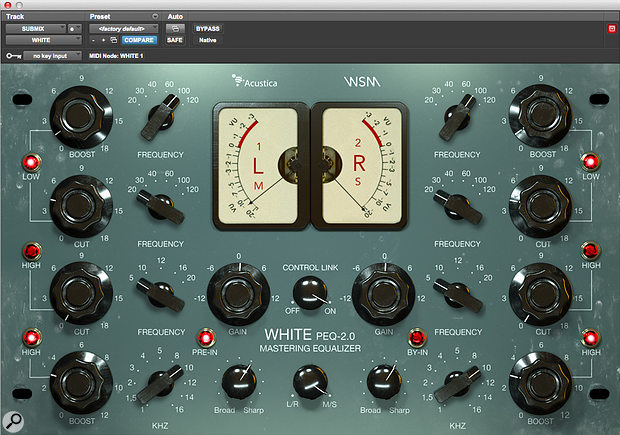
Task: Open the insert position dot dropdown
Action: pyautogui.click(x=74, y=28)
